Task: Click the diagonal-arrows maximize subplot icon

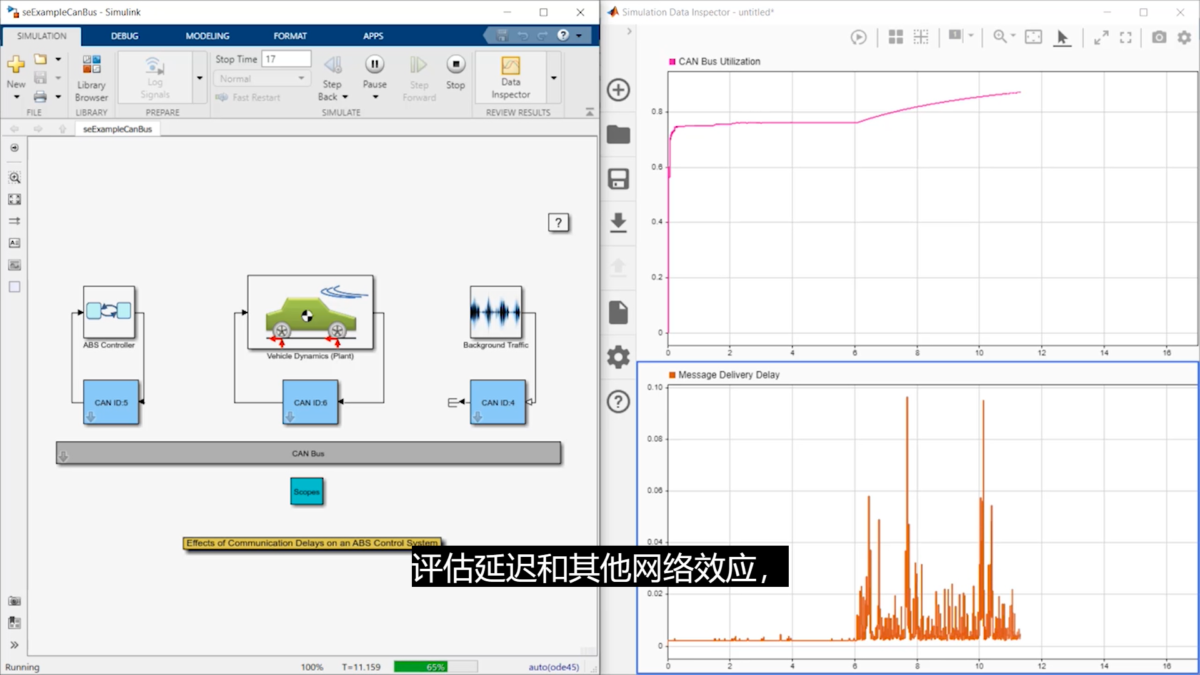Action: click(x=1101, y=37)
